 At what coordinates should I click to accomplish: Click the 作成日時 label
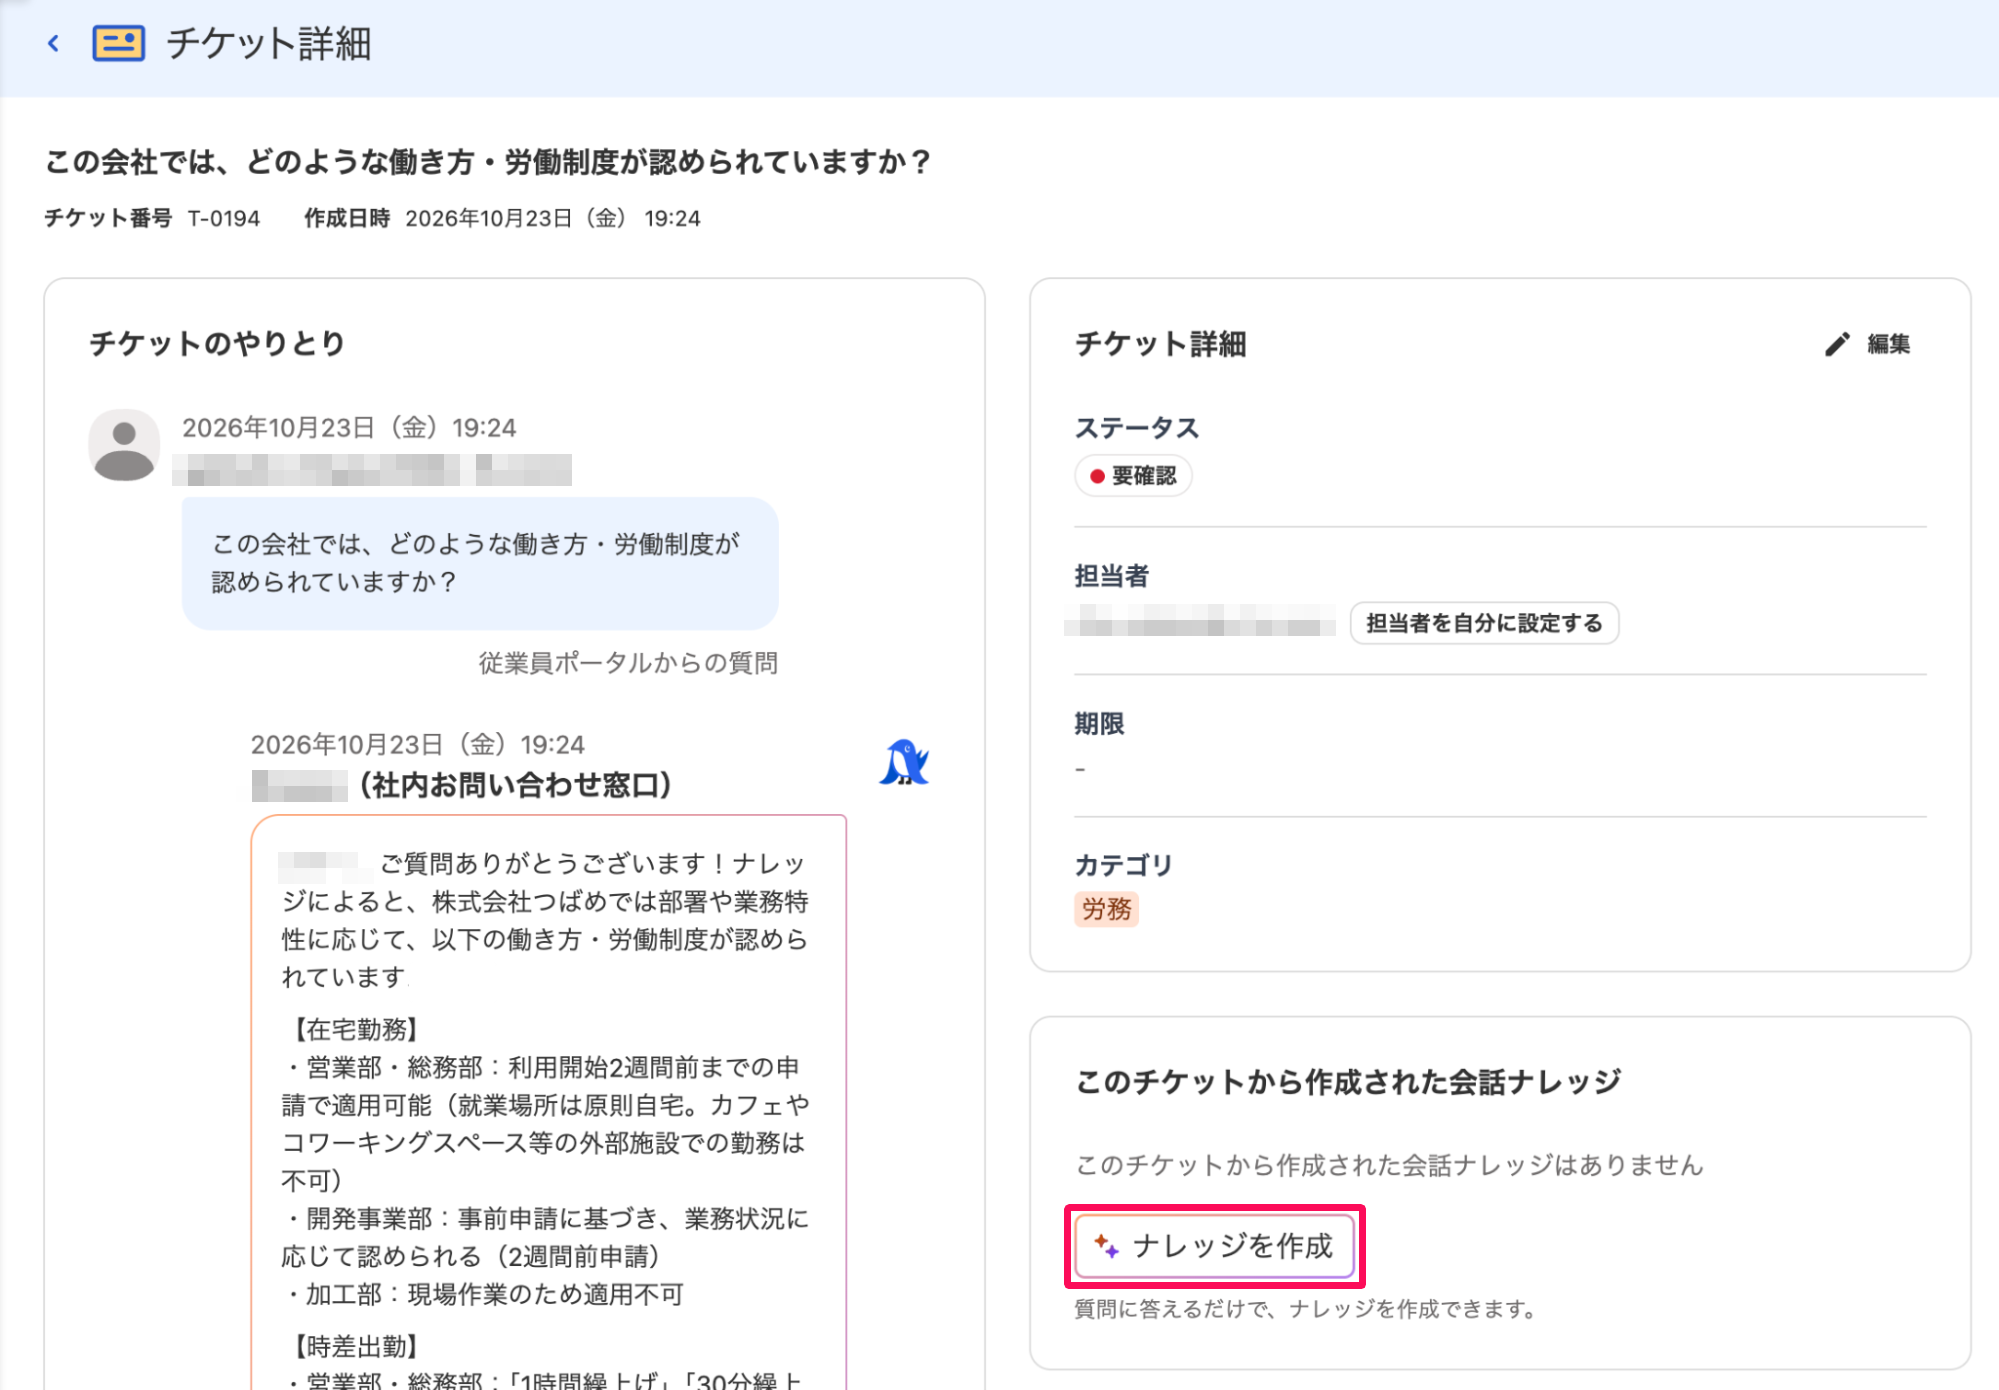[347, 218]
